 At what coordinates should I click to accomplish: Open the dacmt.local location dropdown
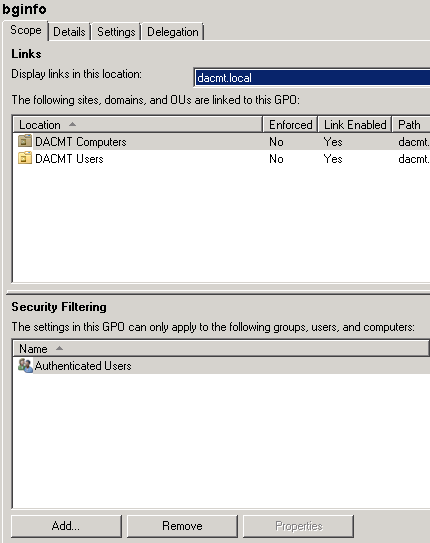coord(312,78)
